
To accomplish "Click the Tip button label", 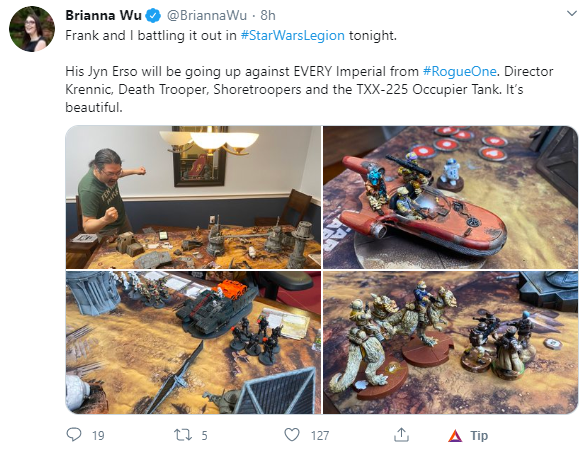I will coord(479,435).
